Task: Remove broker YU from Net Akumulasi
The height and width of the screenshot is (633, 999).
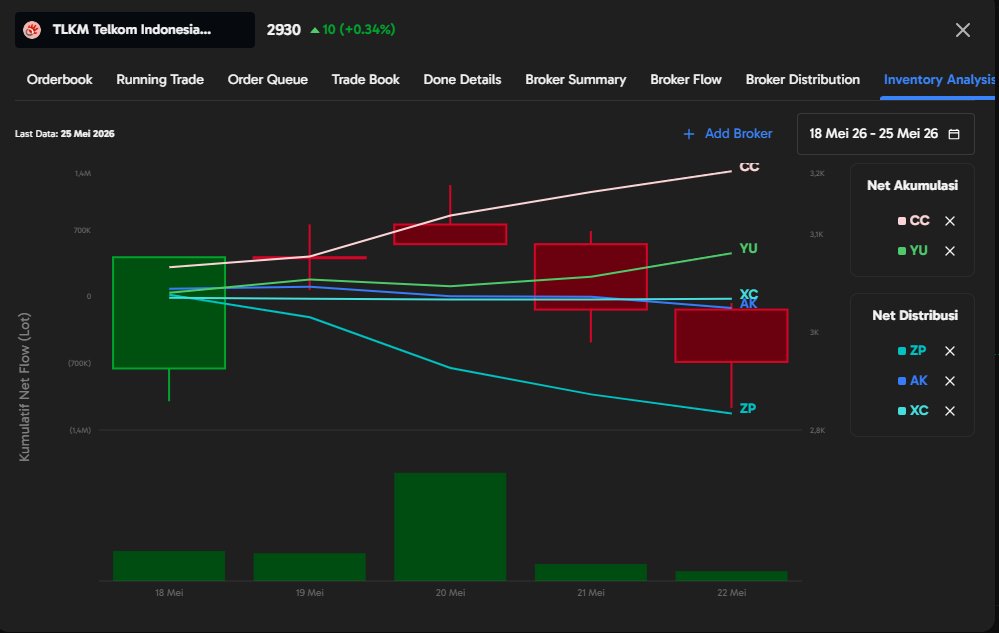Action: click(x=950, y=251)
